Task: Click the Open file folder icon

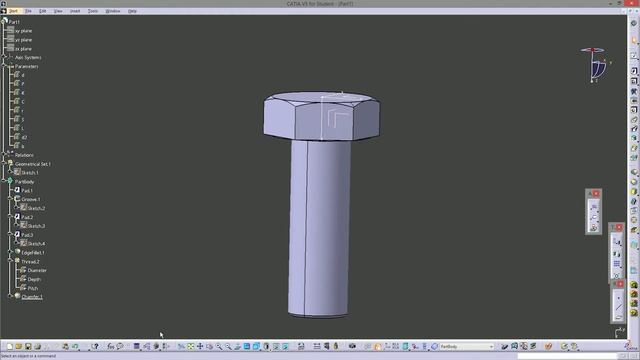Action: pos(18,347)
